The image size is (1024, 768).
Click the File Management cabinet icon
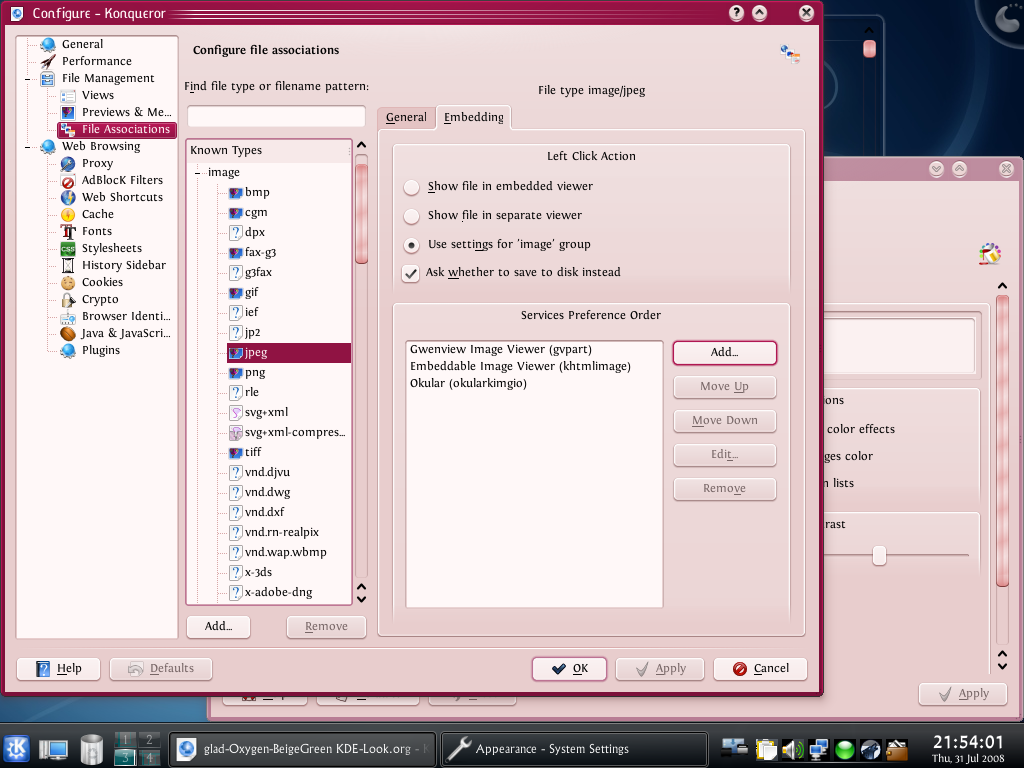click(x=48, y=78)
